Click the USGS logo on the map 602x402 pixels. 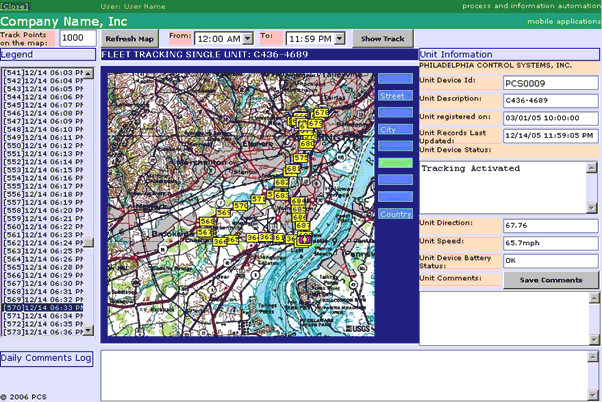coord(358,329)
